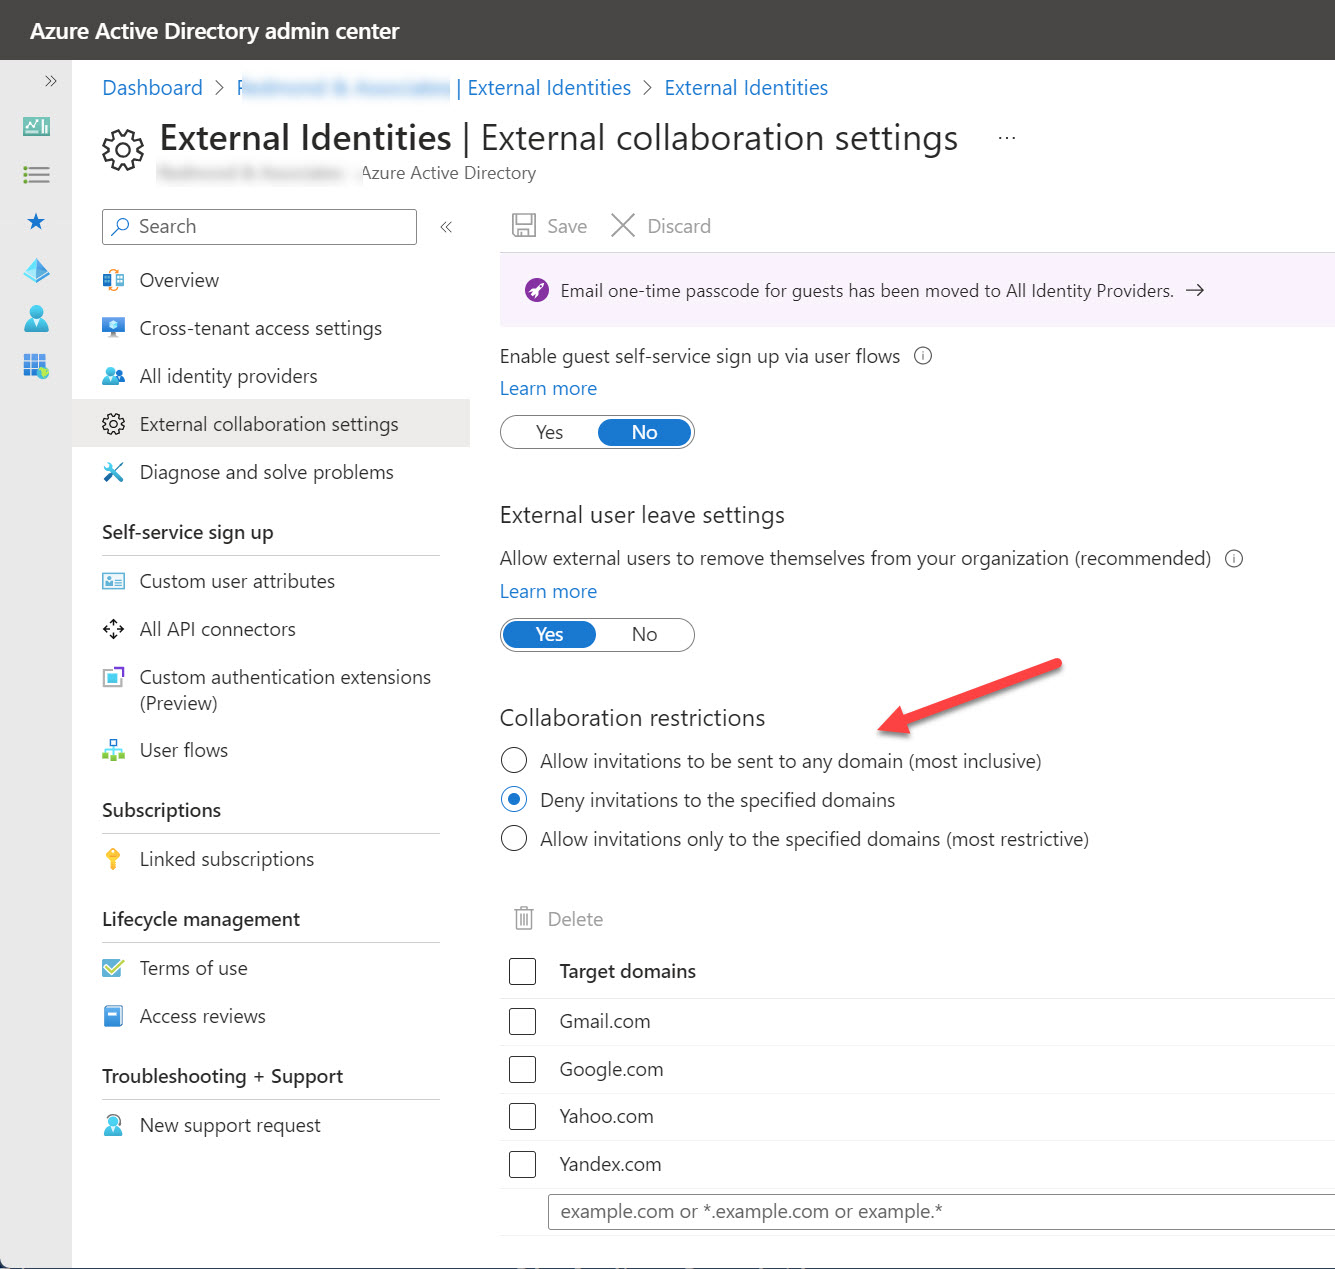
Task: Focus the menu Search box
Action: coord(259,227)
